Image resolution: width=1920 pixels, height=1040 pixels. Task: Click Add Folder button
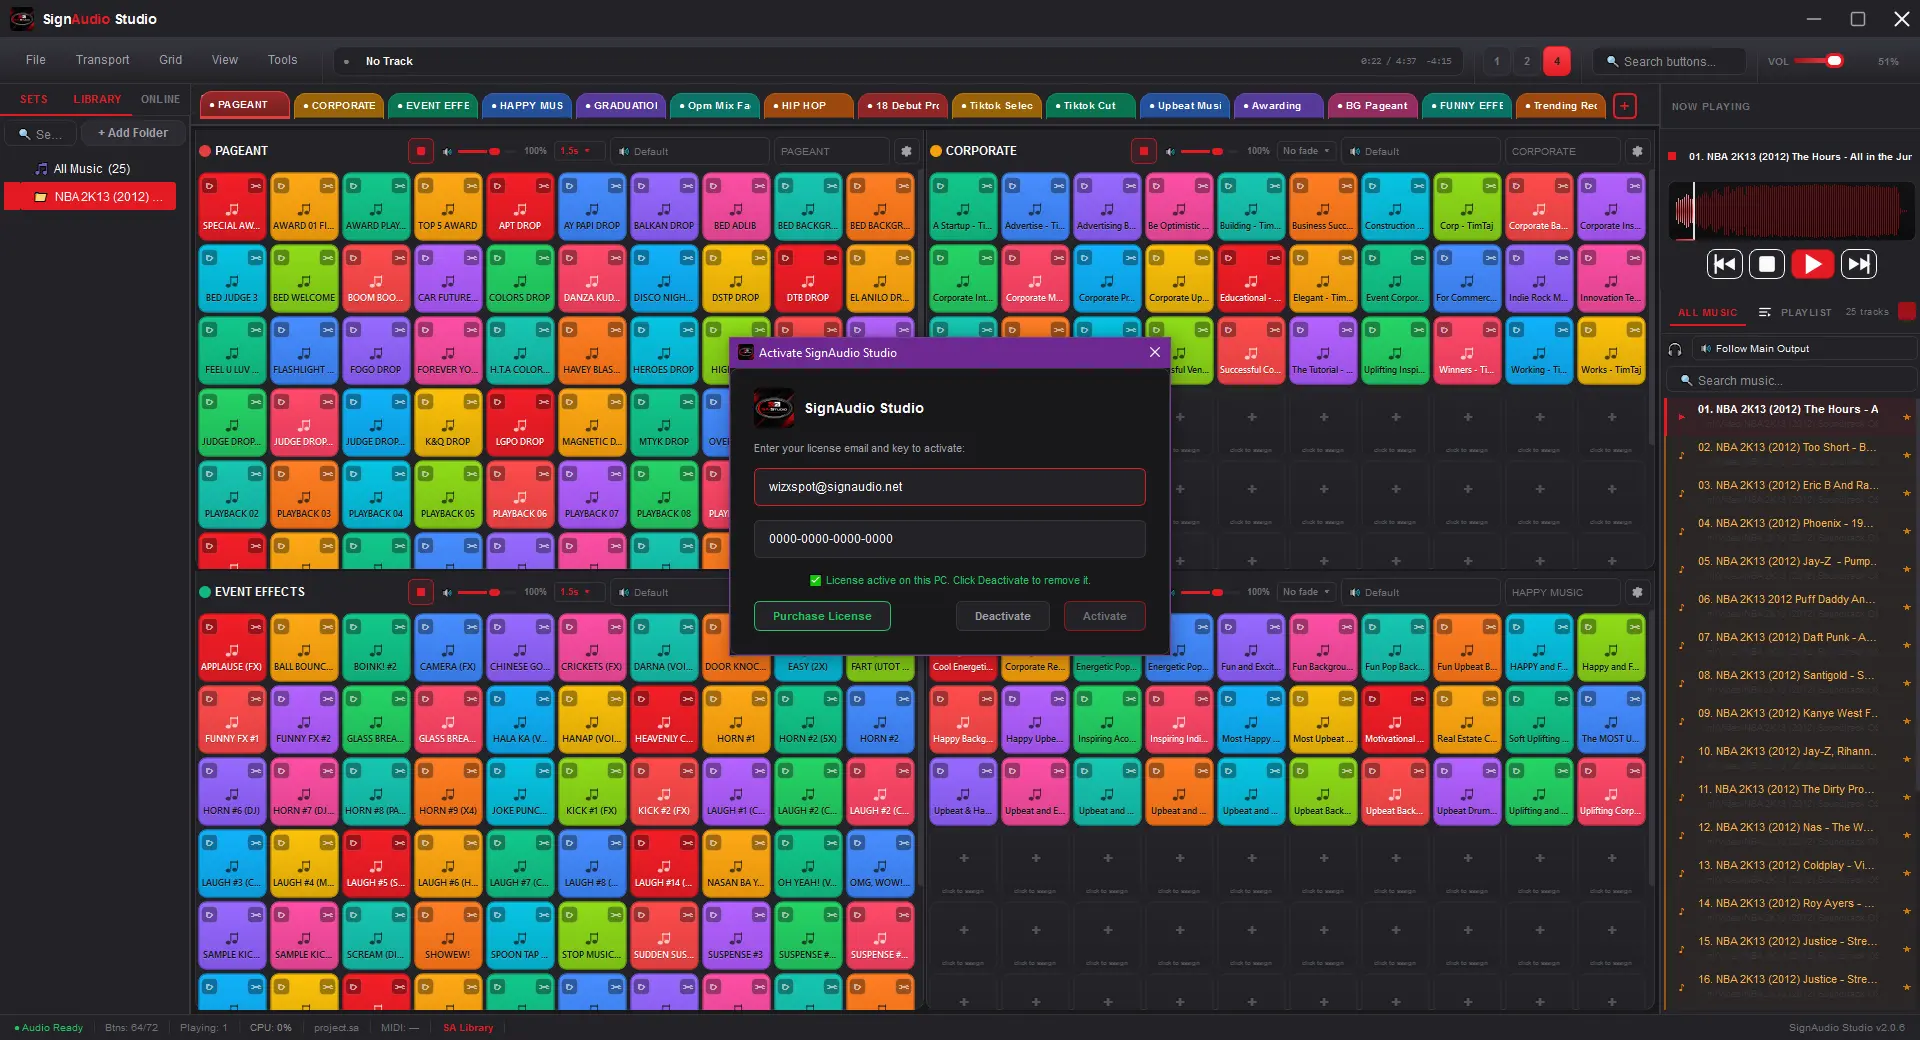coord(133,133)
